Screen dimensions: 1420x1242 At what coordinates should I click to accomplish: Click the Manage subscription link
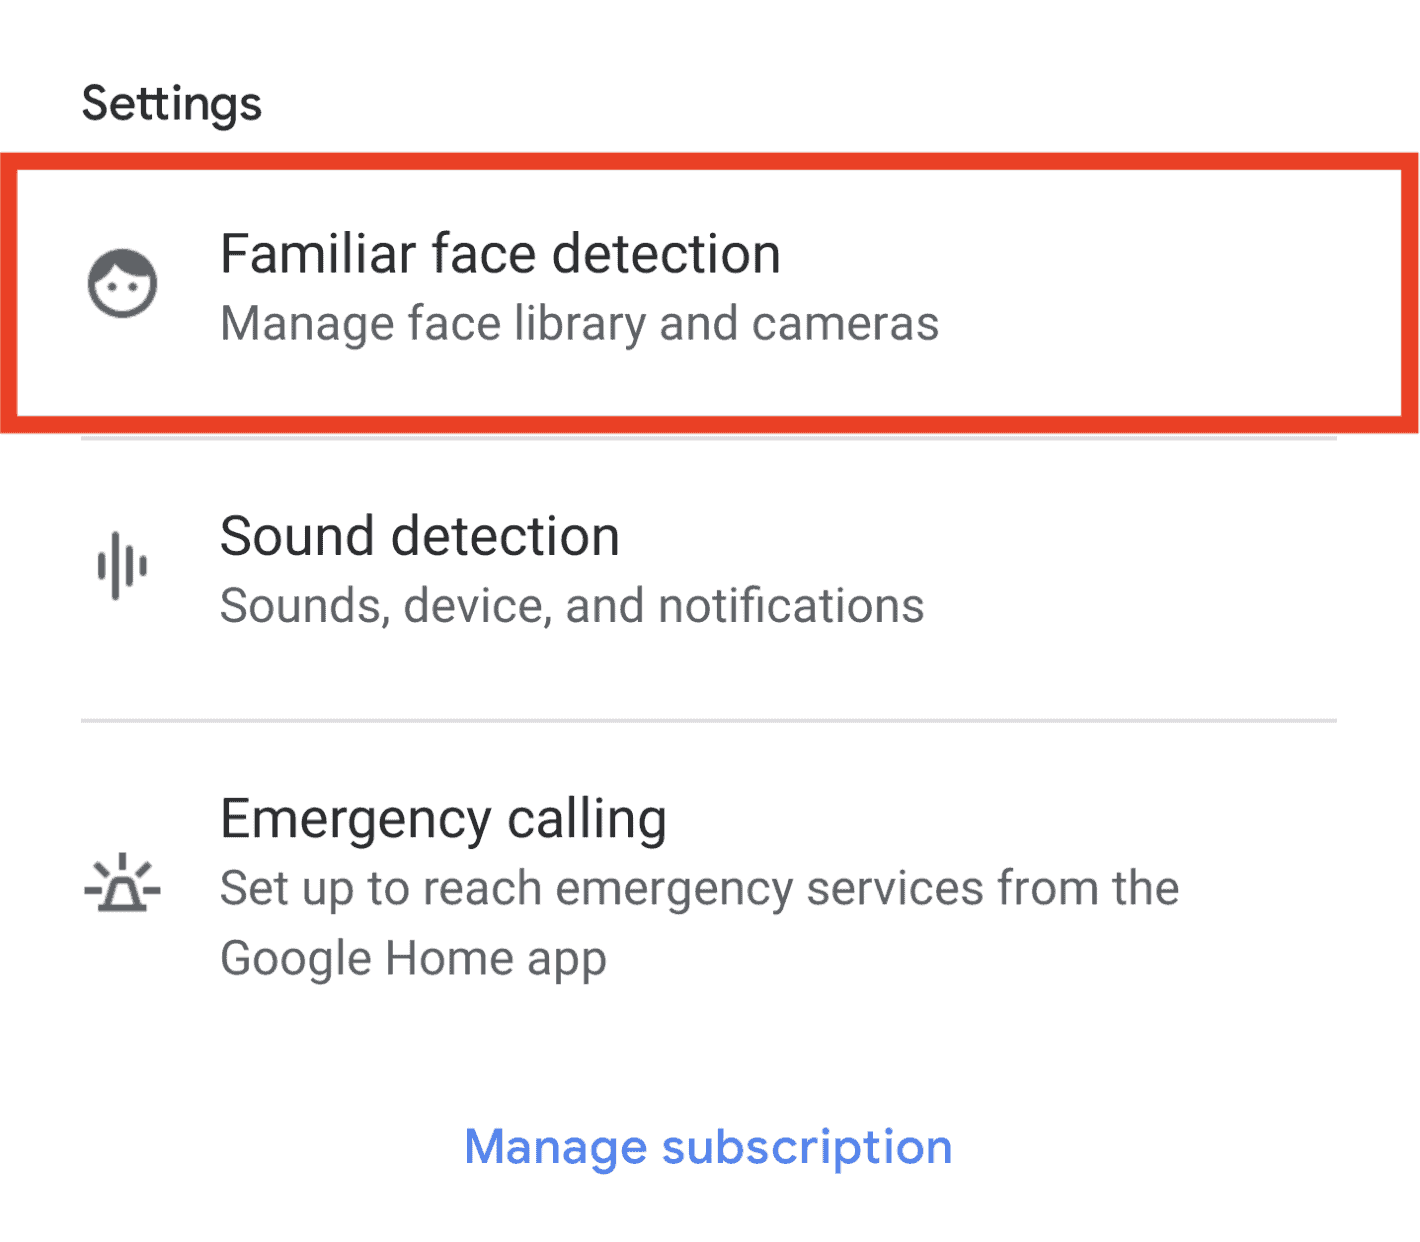tap(708, 1147)
